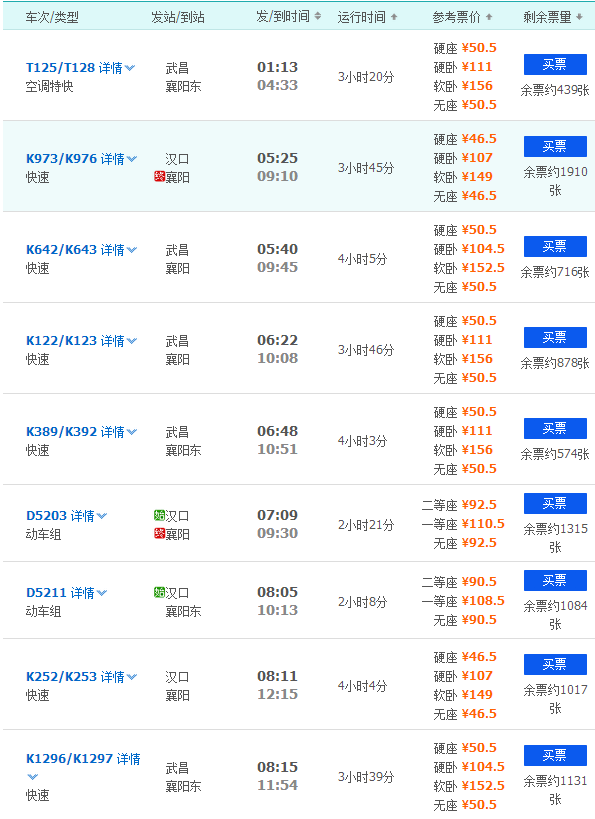The image size is (595, 819).
Task: Click red terminal icon beside 襄阳 for K973
Action: 159,177
